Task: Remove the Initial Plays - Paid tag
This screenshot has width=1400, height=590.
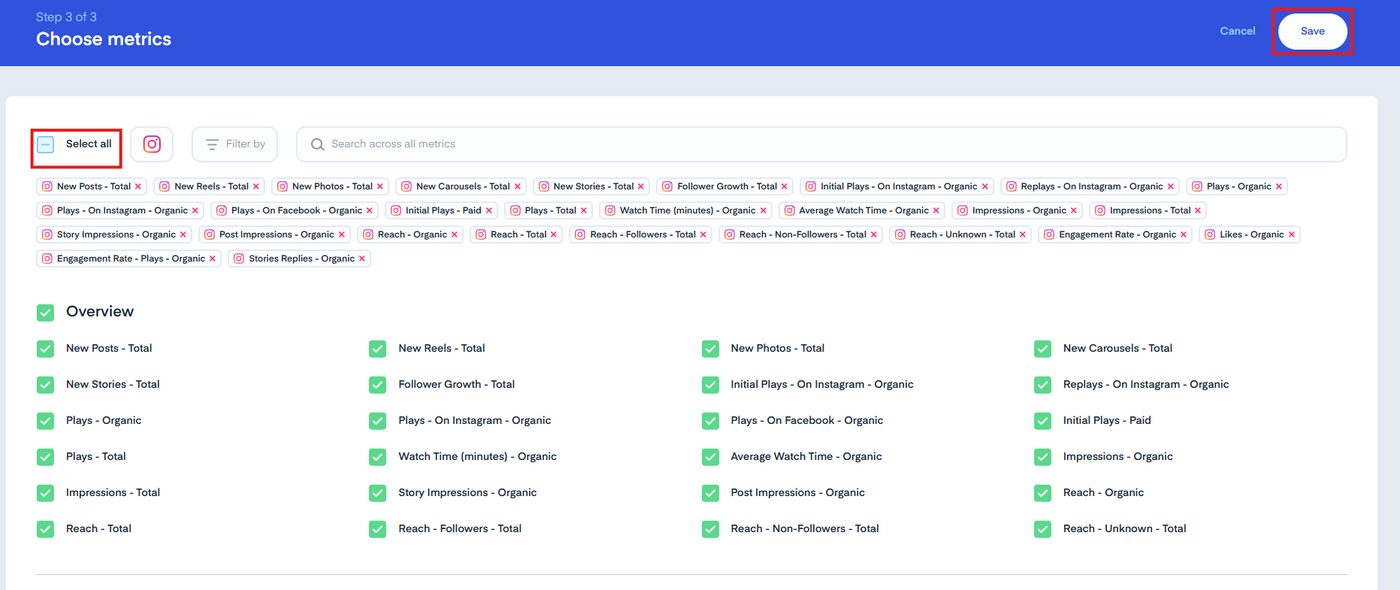Action: point(489,211)
